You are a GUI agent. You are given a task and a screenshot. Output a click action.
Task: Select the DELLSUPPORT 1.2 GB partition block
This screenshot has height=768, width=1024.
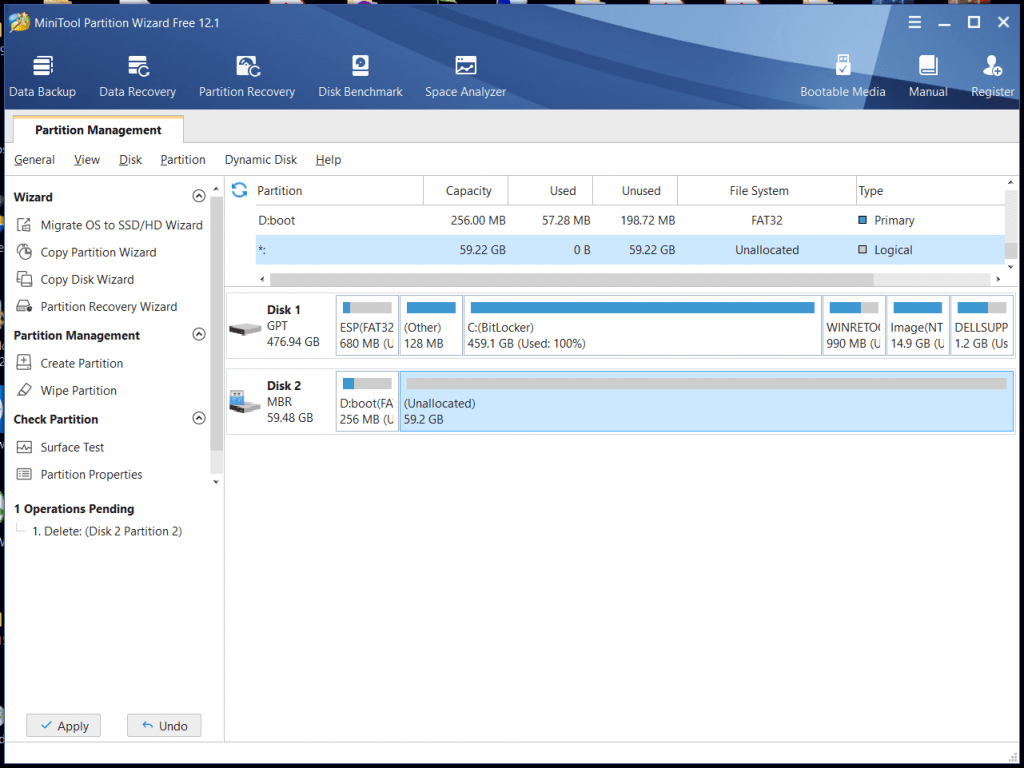[982, 326]
